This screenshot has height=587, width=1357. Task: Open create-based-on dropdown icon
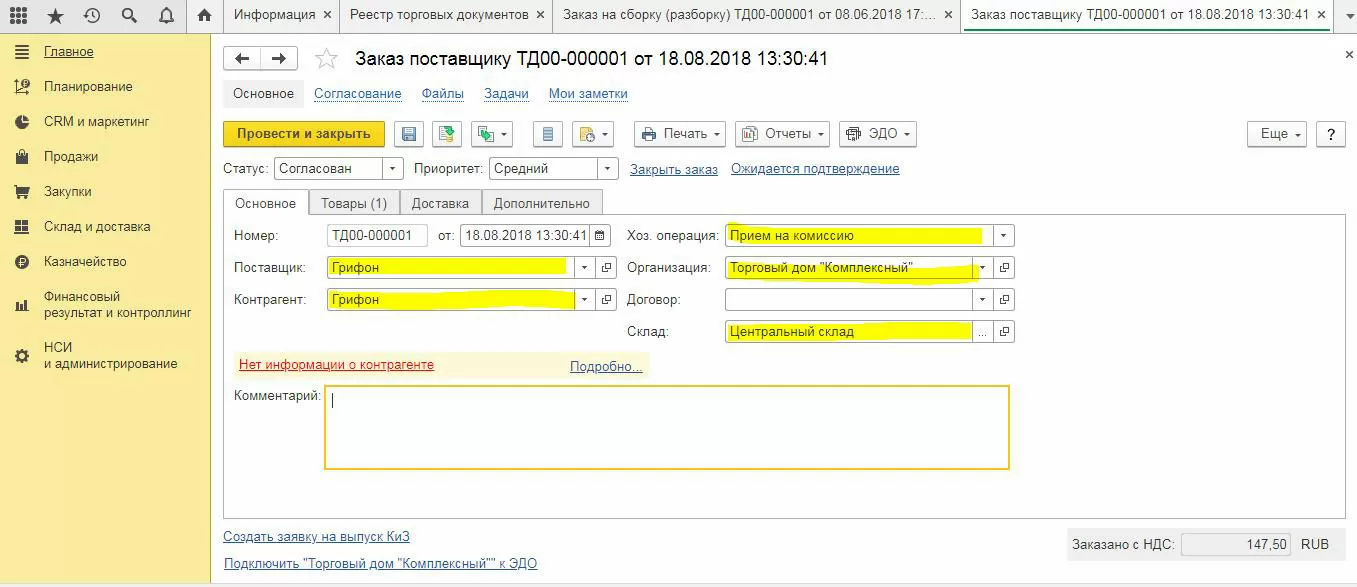click(x=492, y=134)
